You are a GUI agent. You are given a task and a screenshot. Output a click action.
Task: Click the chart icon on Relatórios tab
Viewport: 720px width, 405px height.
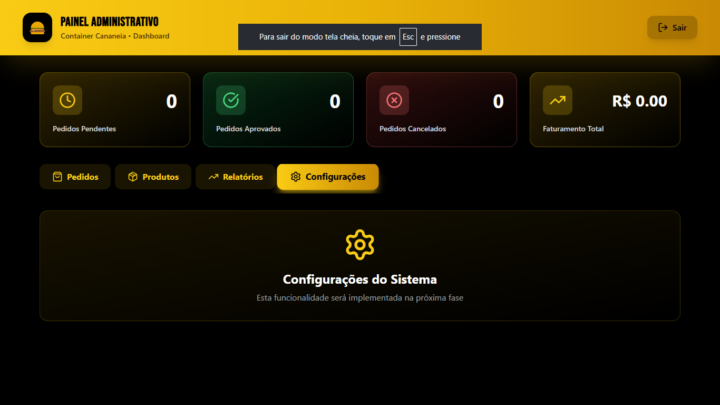point(213,177)
